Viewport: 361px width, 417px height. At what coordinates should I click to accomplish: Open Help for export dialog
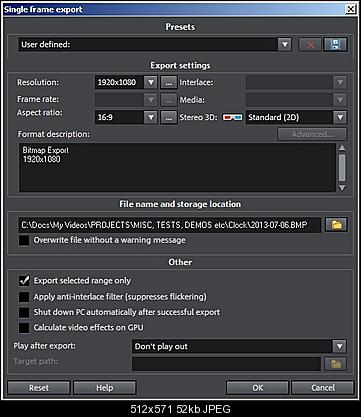pyautogui.click(x=104, y=388)
